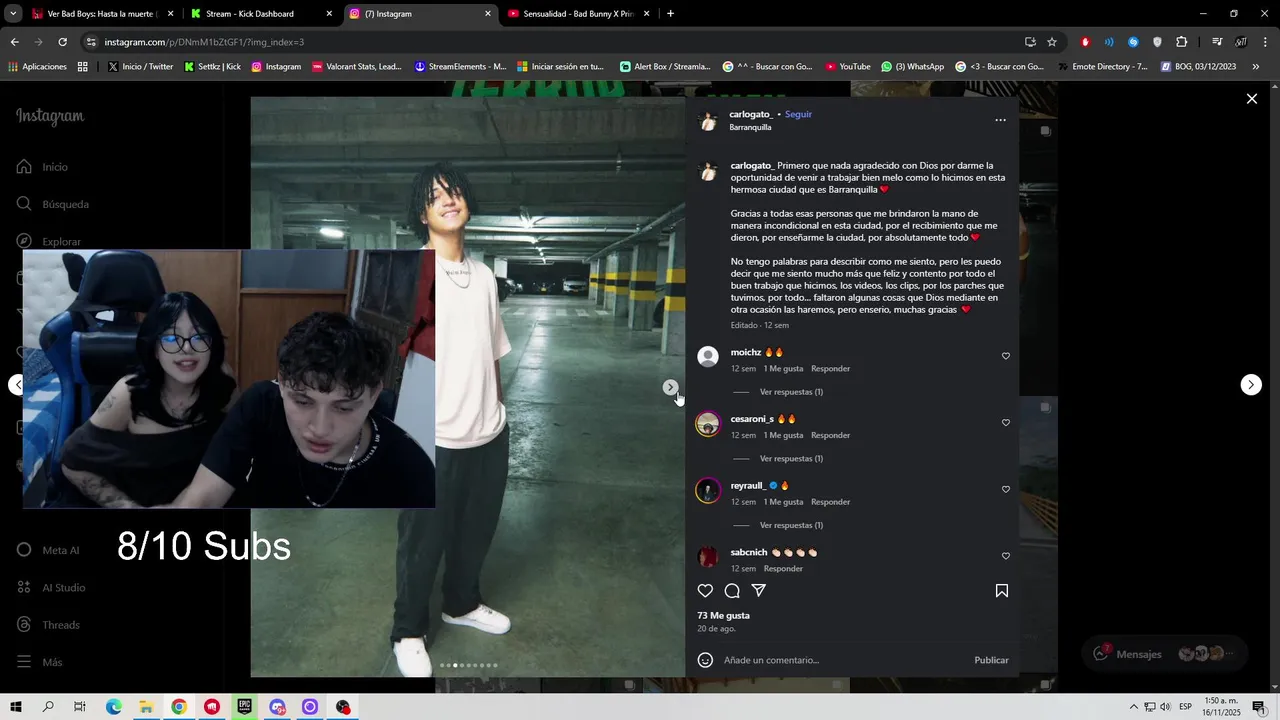1280x720 pixels.
Task: Show more bookmarks chevron
Action: coord(1258,67)
